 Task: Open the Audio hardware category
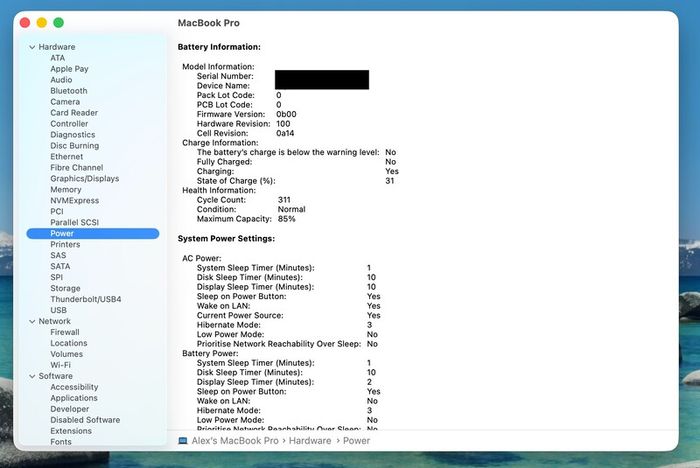(61, 80)
